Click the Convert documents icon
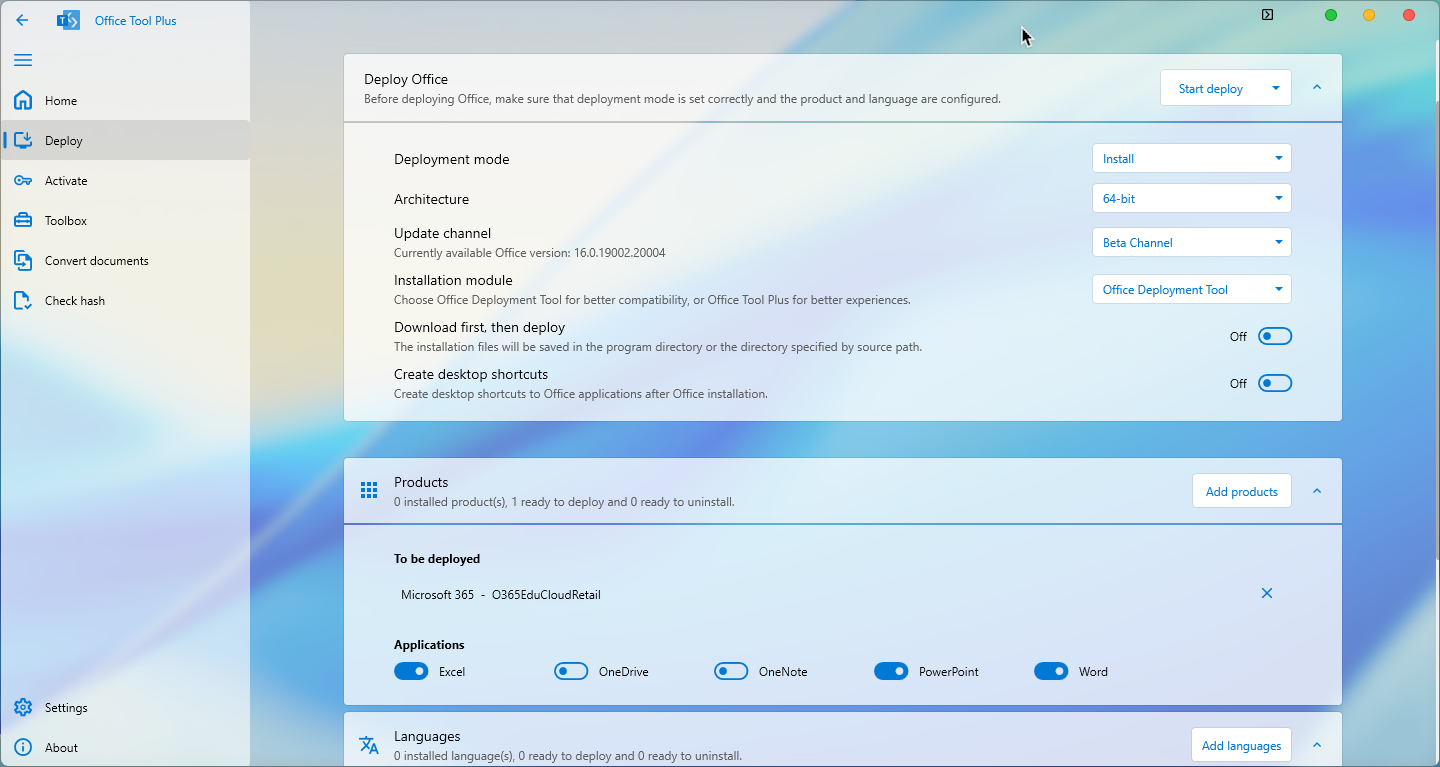1440x767 pixels. [24, 260]
